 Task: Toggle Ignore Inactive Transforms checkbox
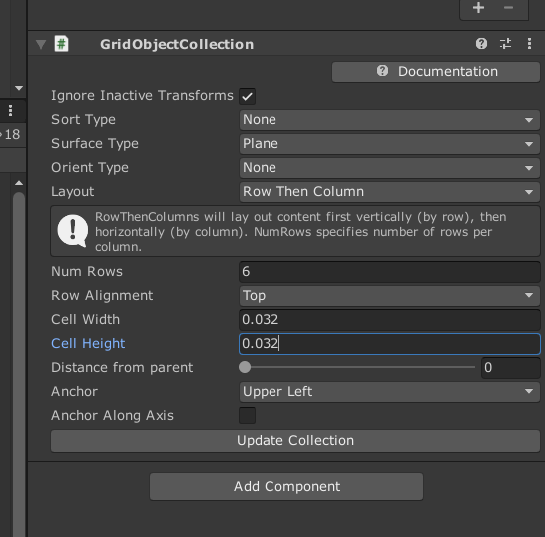tap(247, 96)
